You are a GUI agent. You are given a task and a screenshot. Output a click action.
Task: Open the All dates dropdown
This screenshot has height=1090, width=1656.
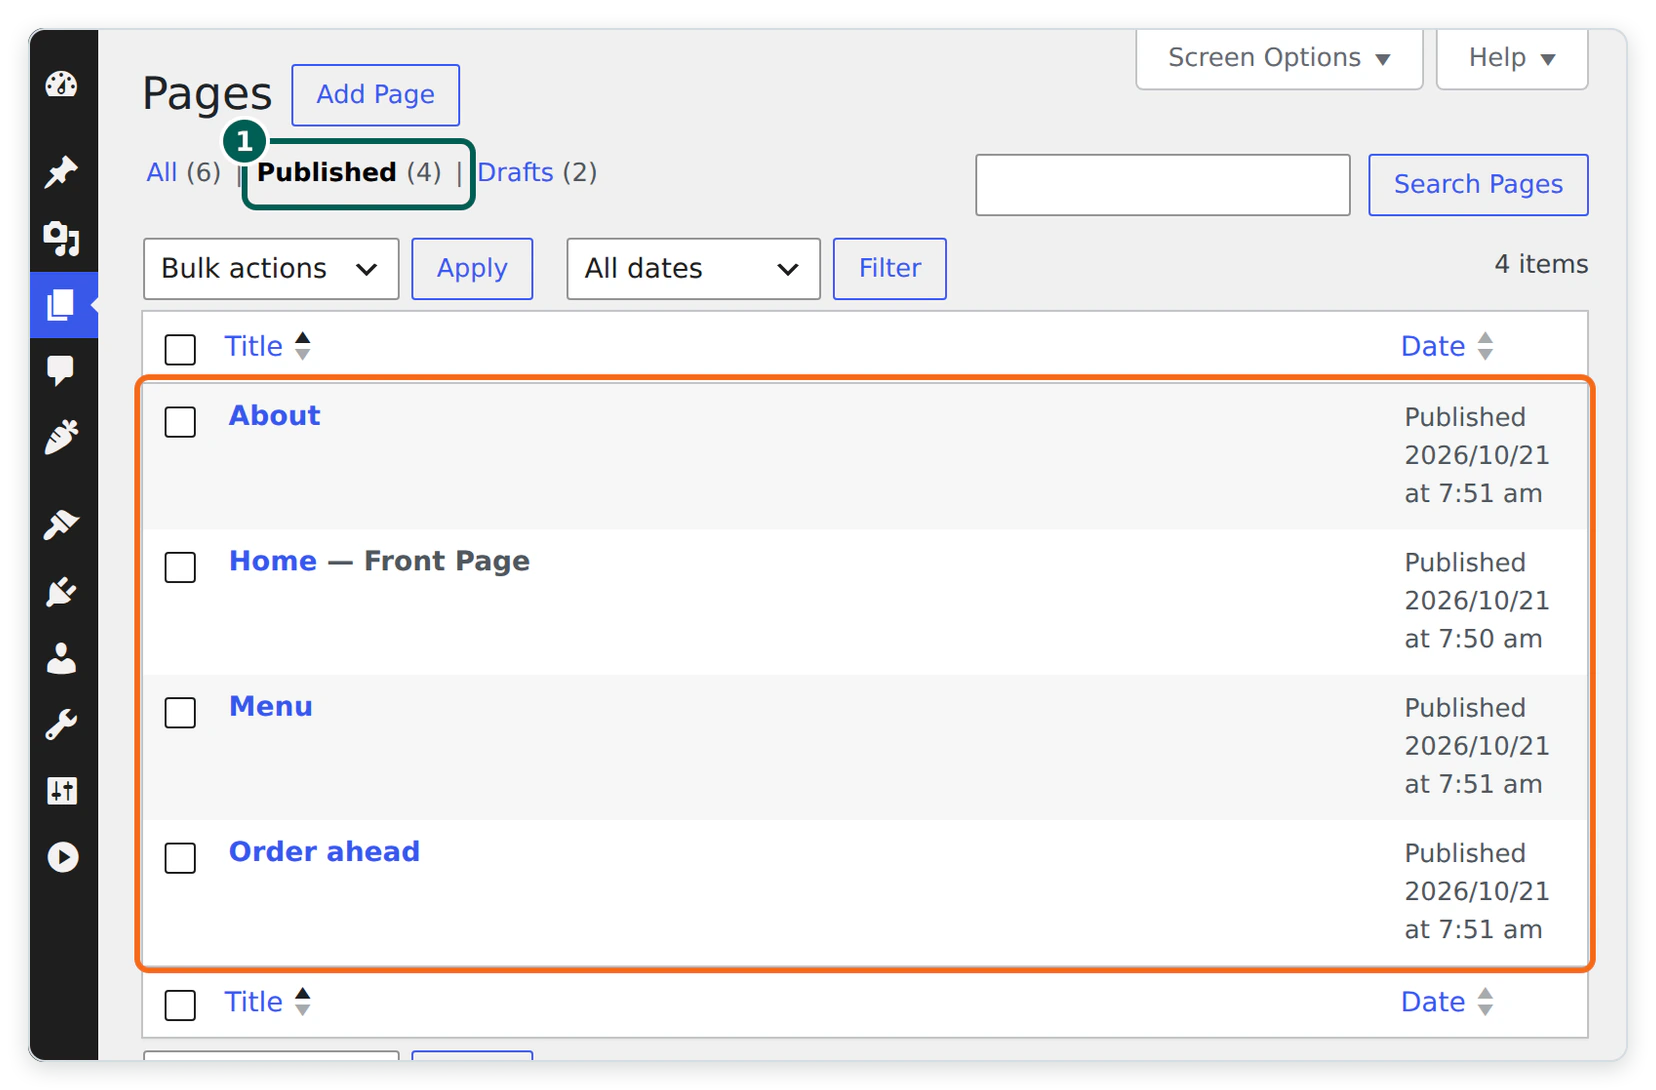693,269
